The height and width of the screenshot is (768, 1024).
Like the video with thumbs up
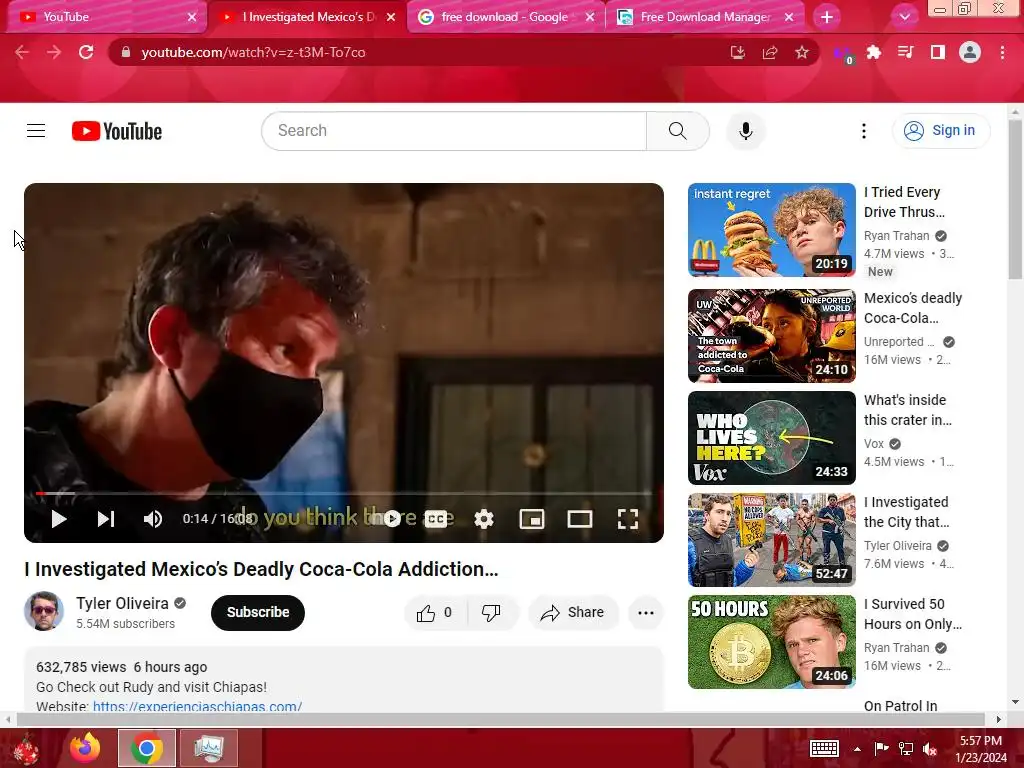coord(436,613)
